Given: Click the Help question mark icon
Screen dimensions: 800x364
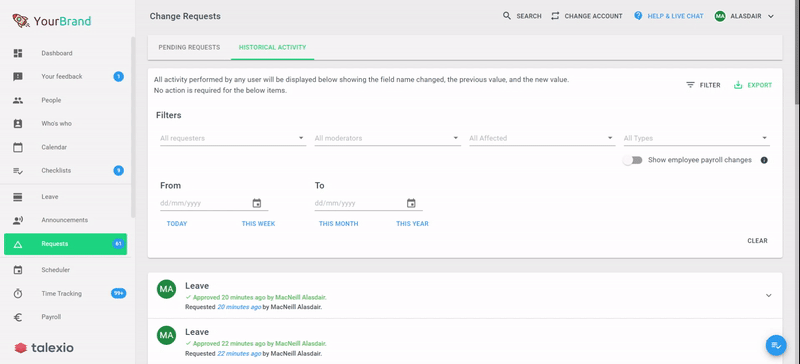Looking at the screenshot, I should 638,16.
